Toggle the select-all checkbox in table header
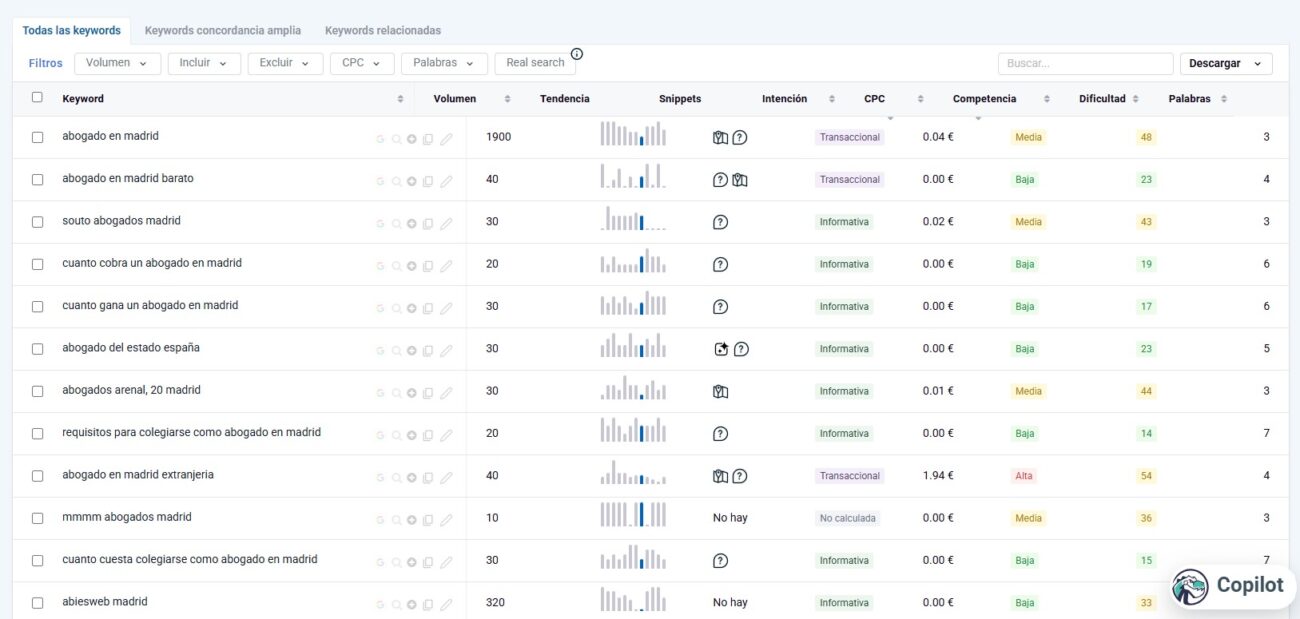The image size is (1300, 619). (37, 97)
